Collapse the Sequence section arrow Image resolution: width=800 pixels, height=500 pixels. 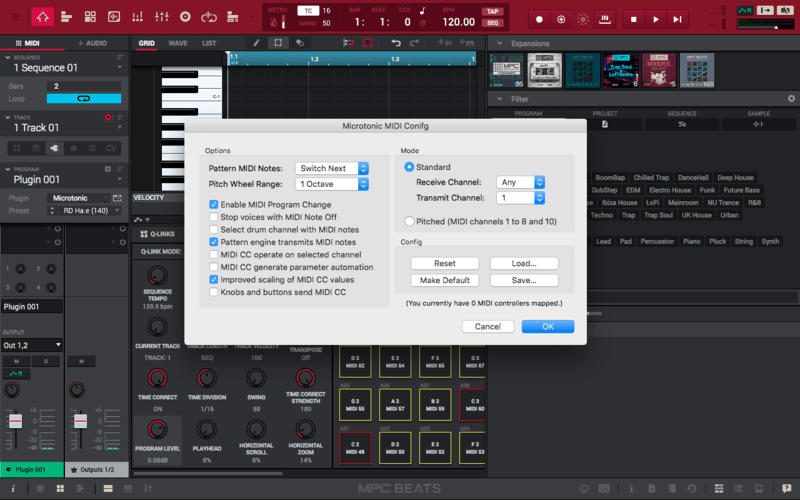8,58
